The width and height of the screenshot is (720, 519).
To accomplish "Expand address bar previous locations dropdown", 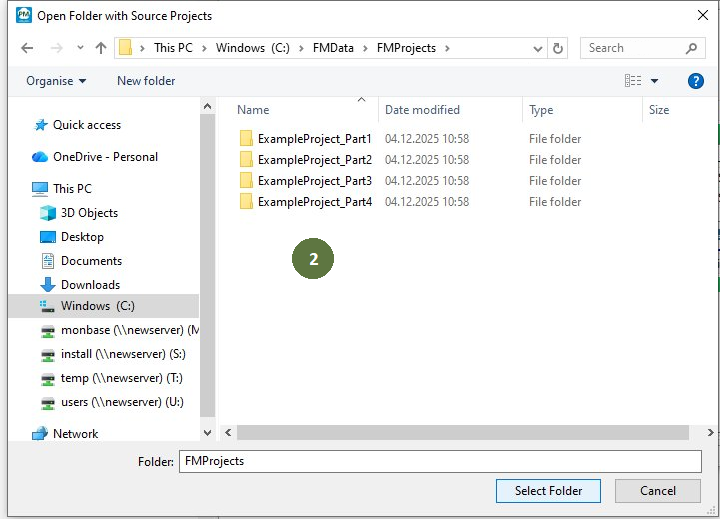I will coord(539,48).
